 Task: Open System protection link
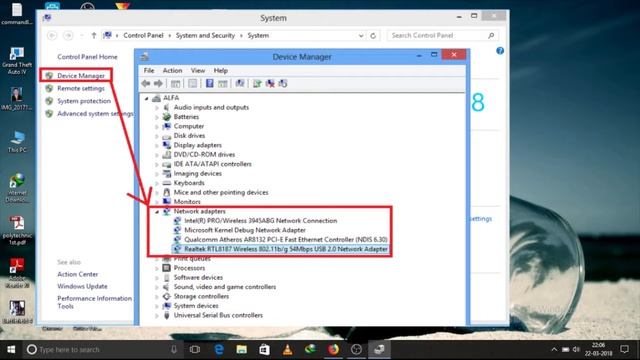84,101
